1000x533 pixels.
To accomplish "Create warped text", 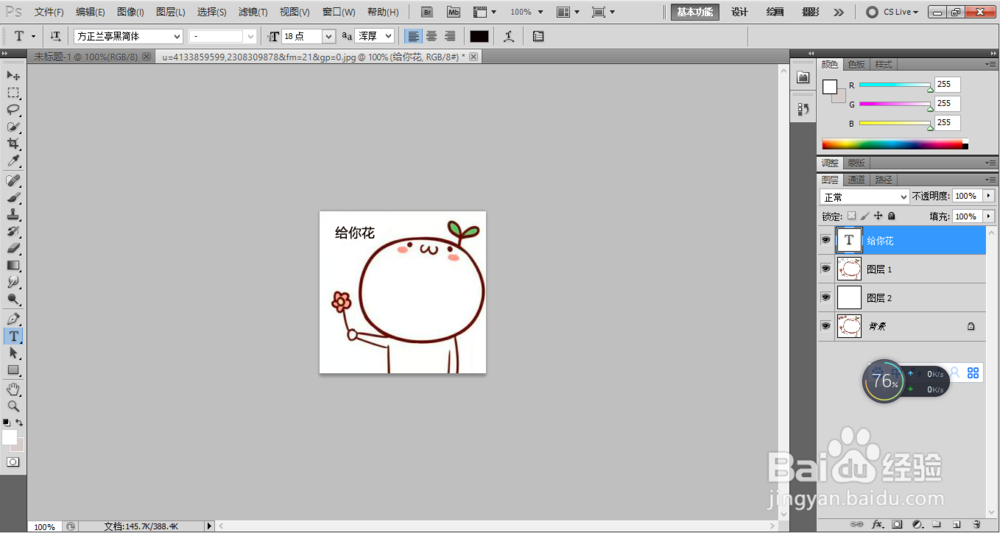I will point(508,36).
